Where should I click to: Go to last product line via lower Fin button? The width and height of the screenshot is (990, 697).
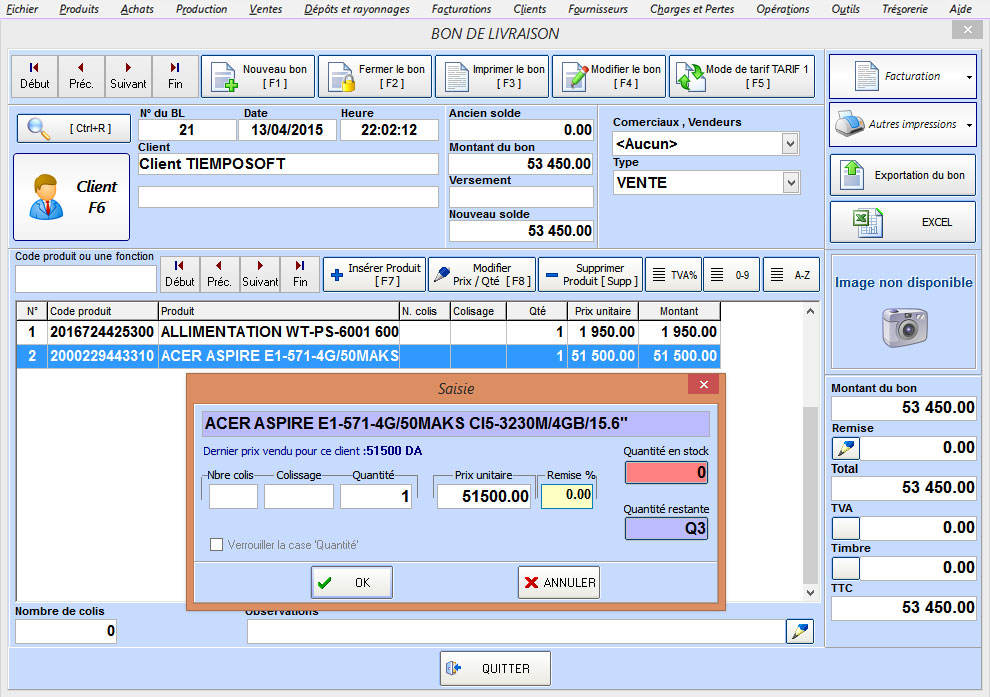pyautogui.click(x=301, y=274)
